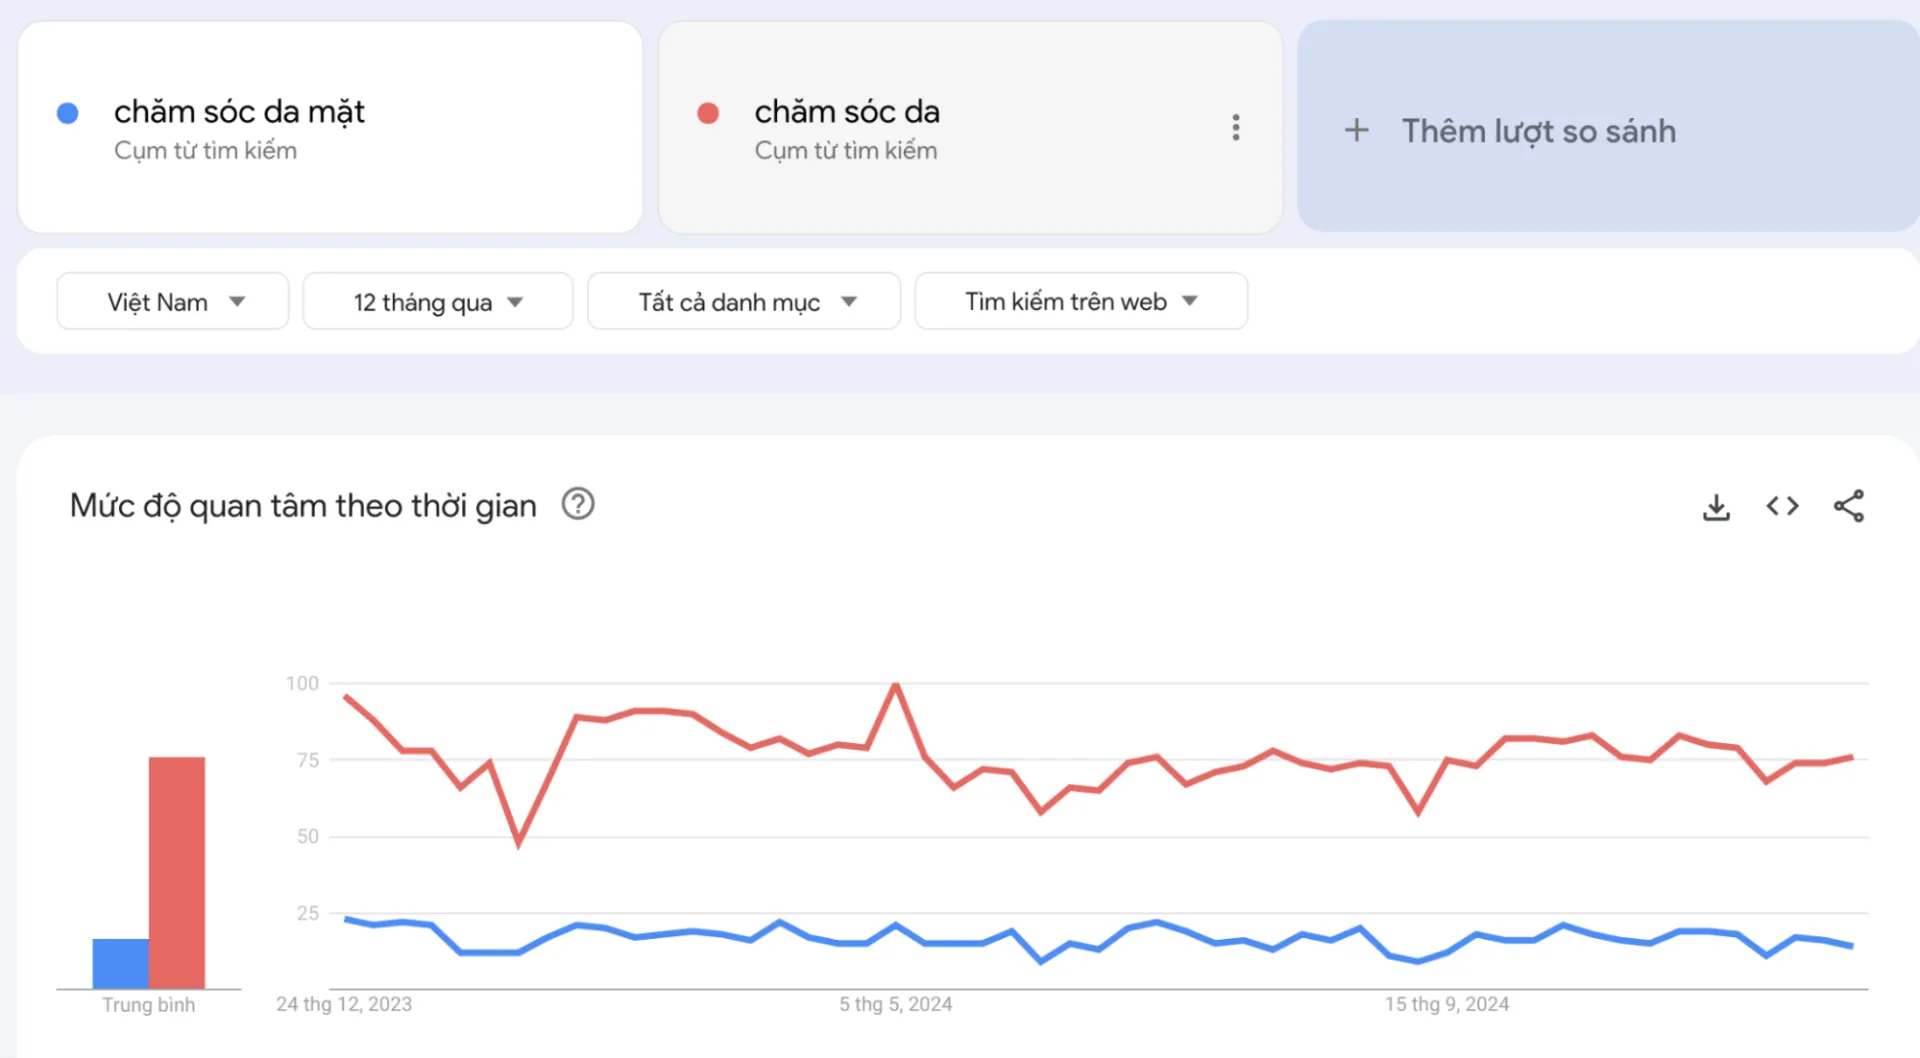Image resolution: width=1920 pixels, height=1058 pixels.
Task: Click the 5 thg 5, 2024 date label
Action: click(x=895, y=1003)
